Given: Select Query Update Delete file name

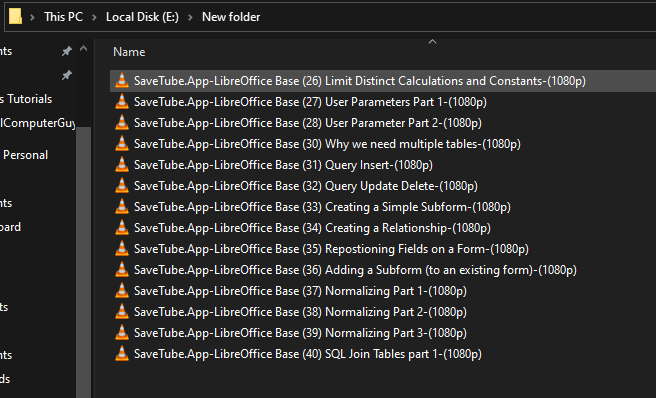Looking at the screenshot, I should tap(306, 186).
